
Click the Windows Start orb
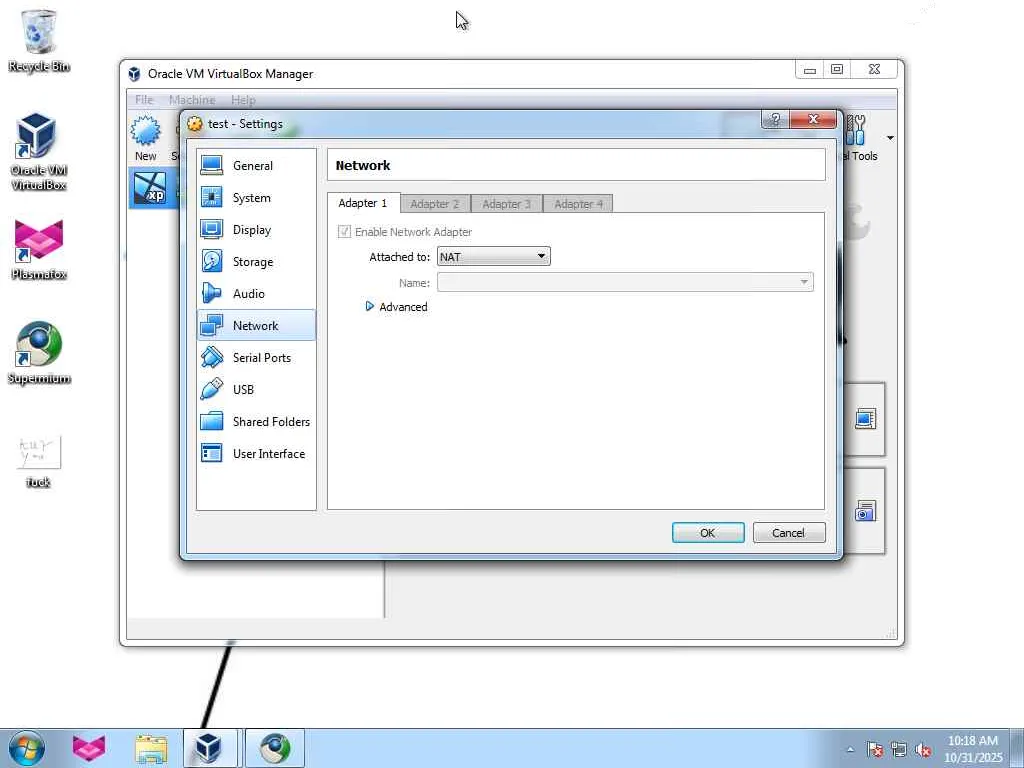27,748
